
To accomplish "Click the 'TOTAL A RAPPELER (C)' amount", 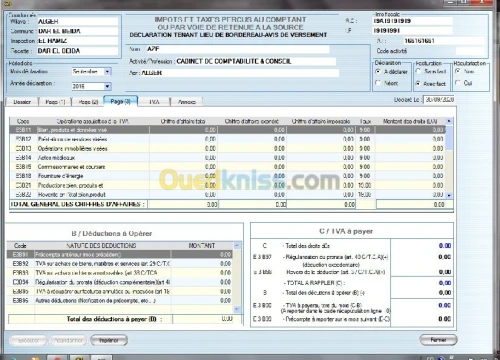I will tap(445, 283).
